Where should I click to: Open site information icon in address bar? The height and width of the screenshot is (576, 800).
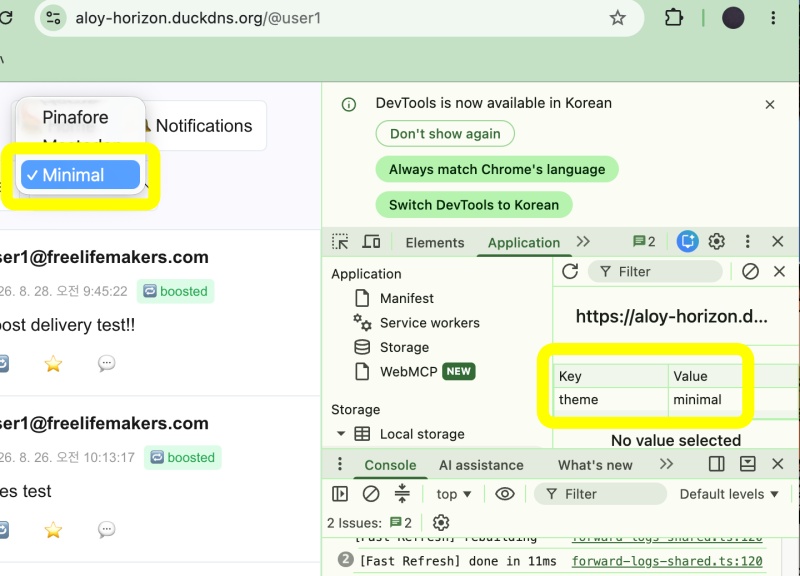tap(53, 18)
